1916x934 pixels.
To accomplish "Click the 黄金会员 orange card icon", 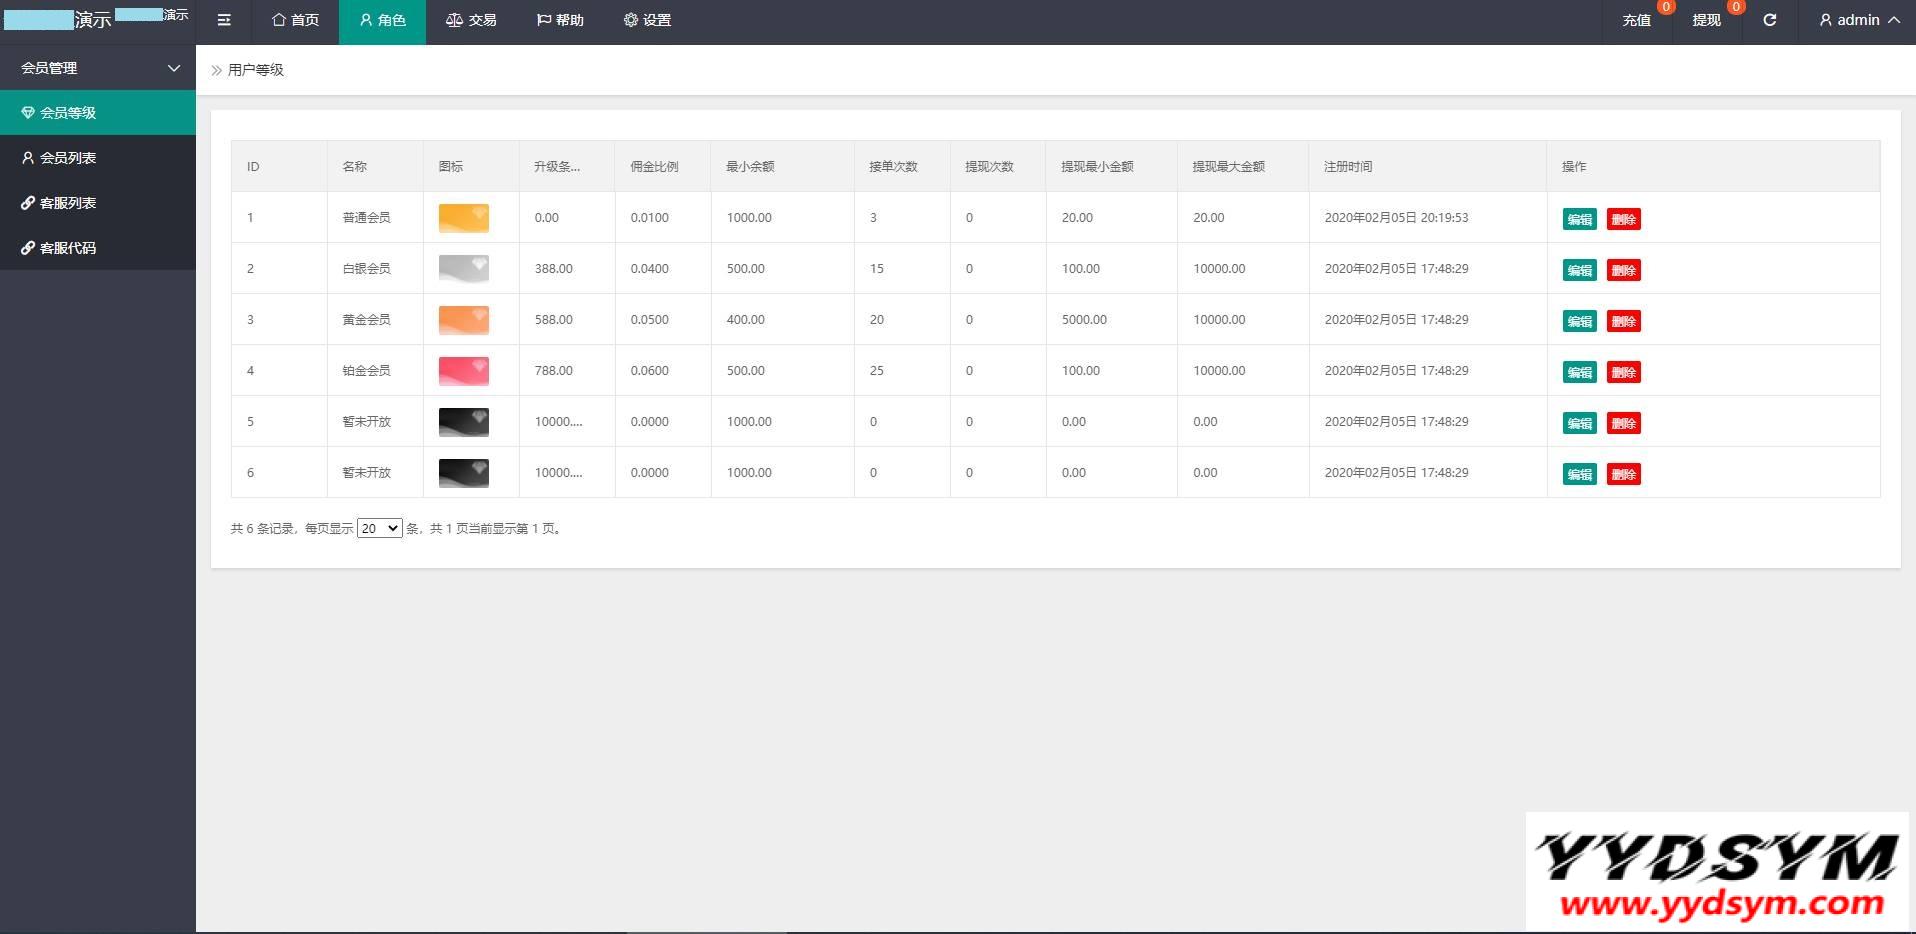I will click(x=464, y=320).
